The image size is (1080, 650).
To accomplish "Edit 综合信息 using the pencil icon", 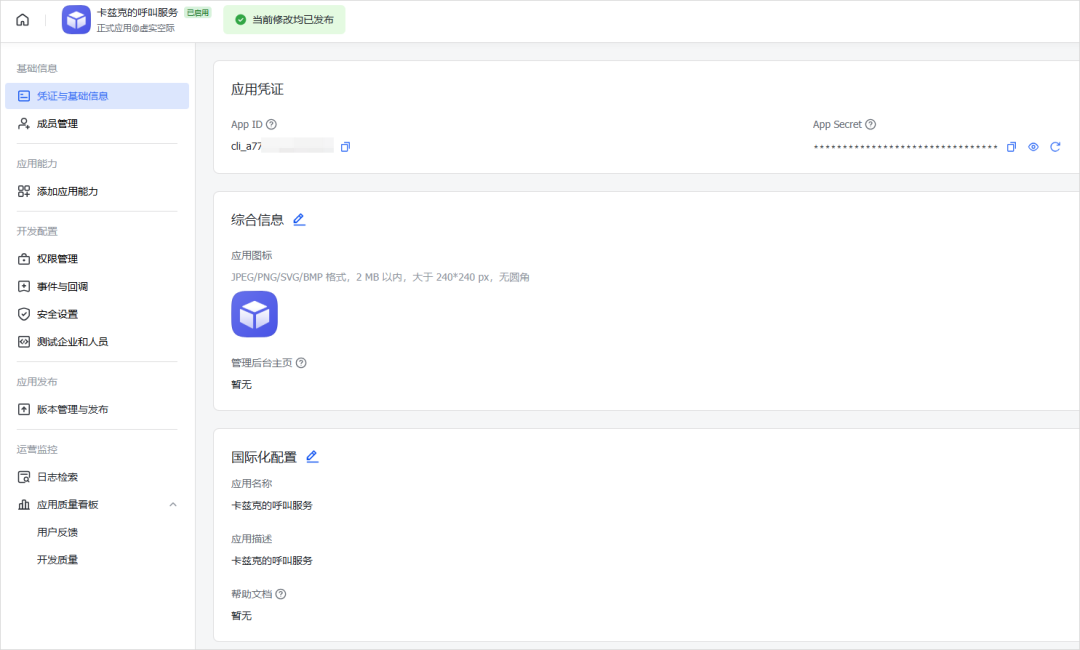I will 299,219.
